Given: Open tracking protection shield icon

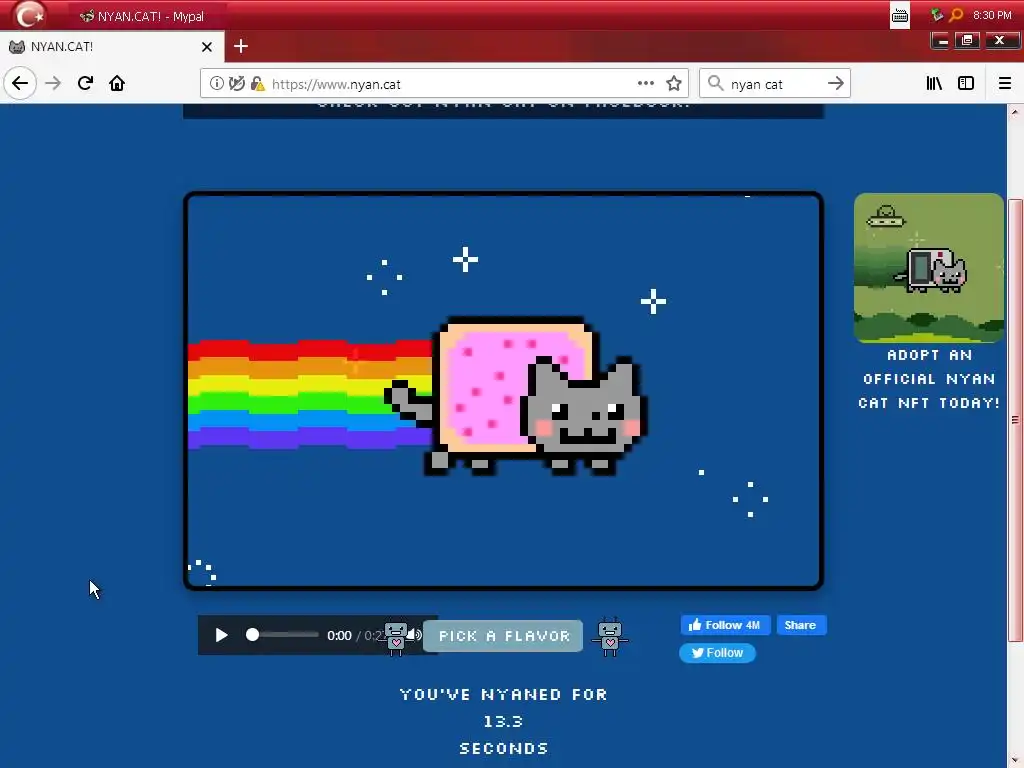Looking at the screenshot, I should coord(237,84).
